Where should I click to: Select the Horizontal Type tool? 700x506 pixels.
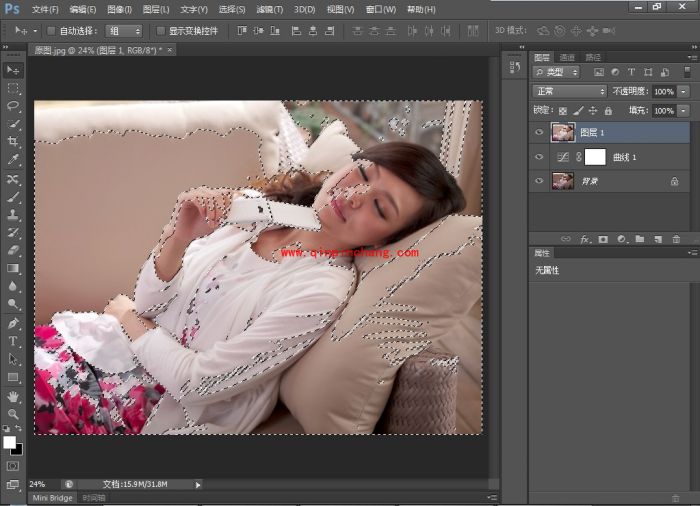tap(13, 341)
